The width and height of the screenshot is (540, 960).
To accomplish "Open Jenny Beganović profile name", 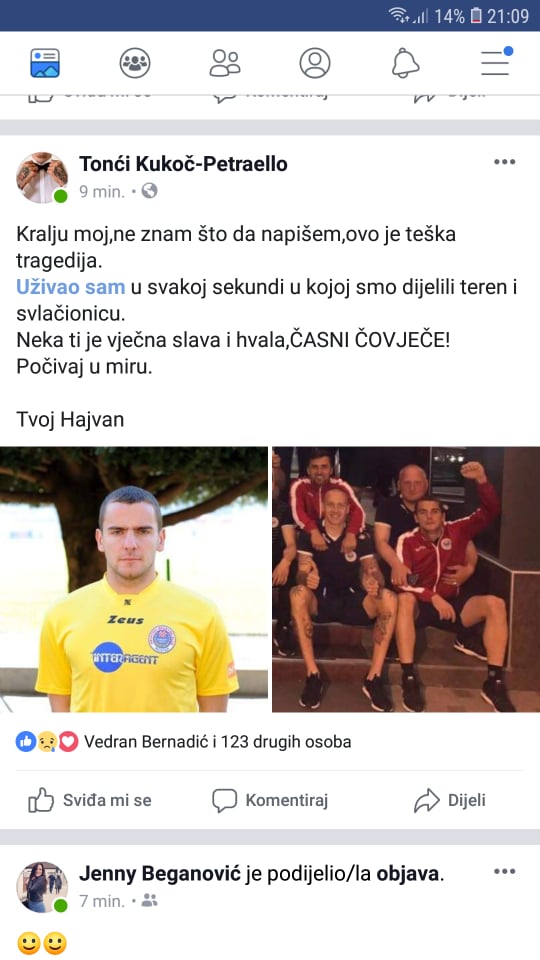I will [x=160, y=874].
